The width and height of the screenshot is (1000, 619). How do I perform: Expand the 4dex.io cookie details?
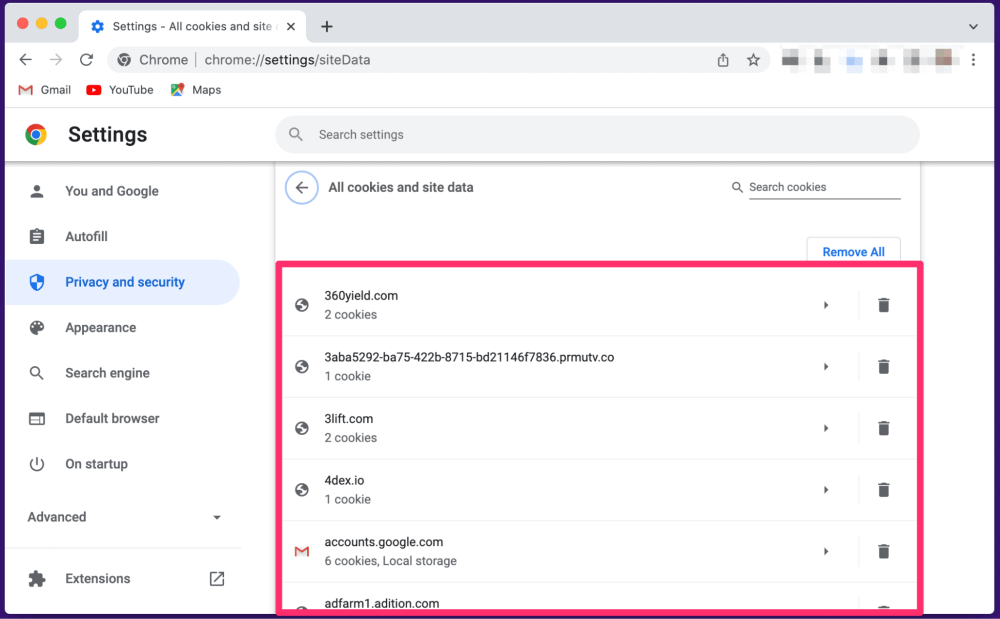pos(826,490)
